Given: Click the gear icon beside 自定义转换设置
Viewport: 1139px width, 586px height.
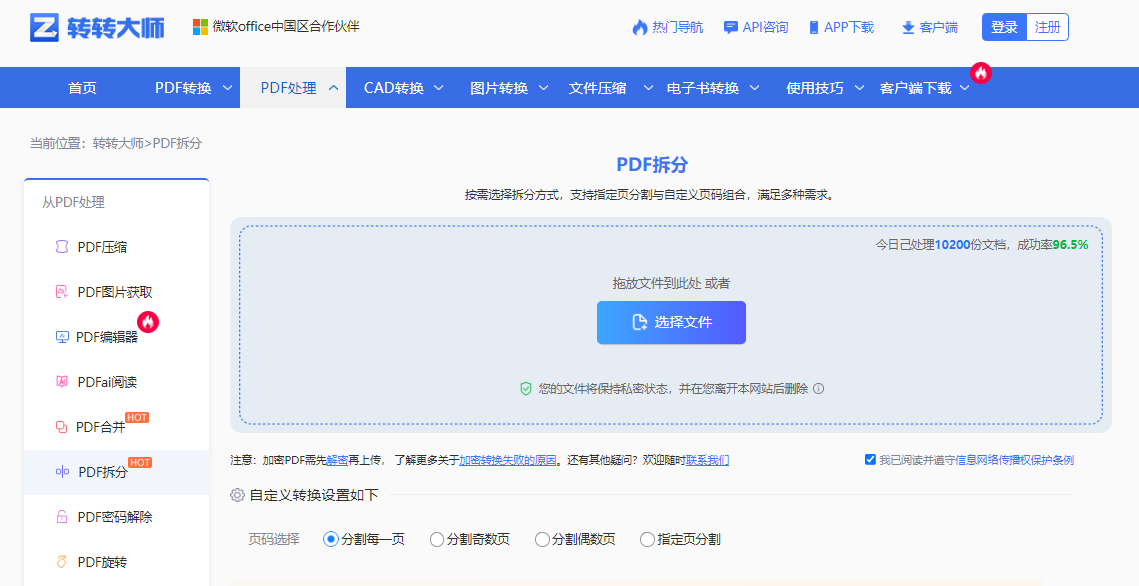Looking at the screenshot, I should pos(237,495).
